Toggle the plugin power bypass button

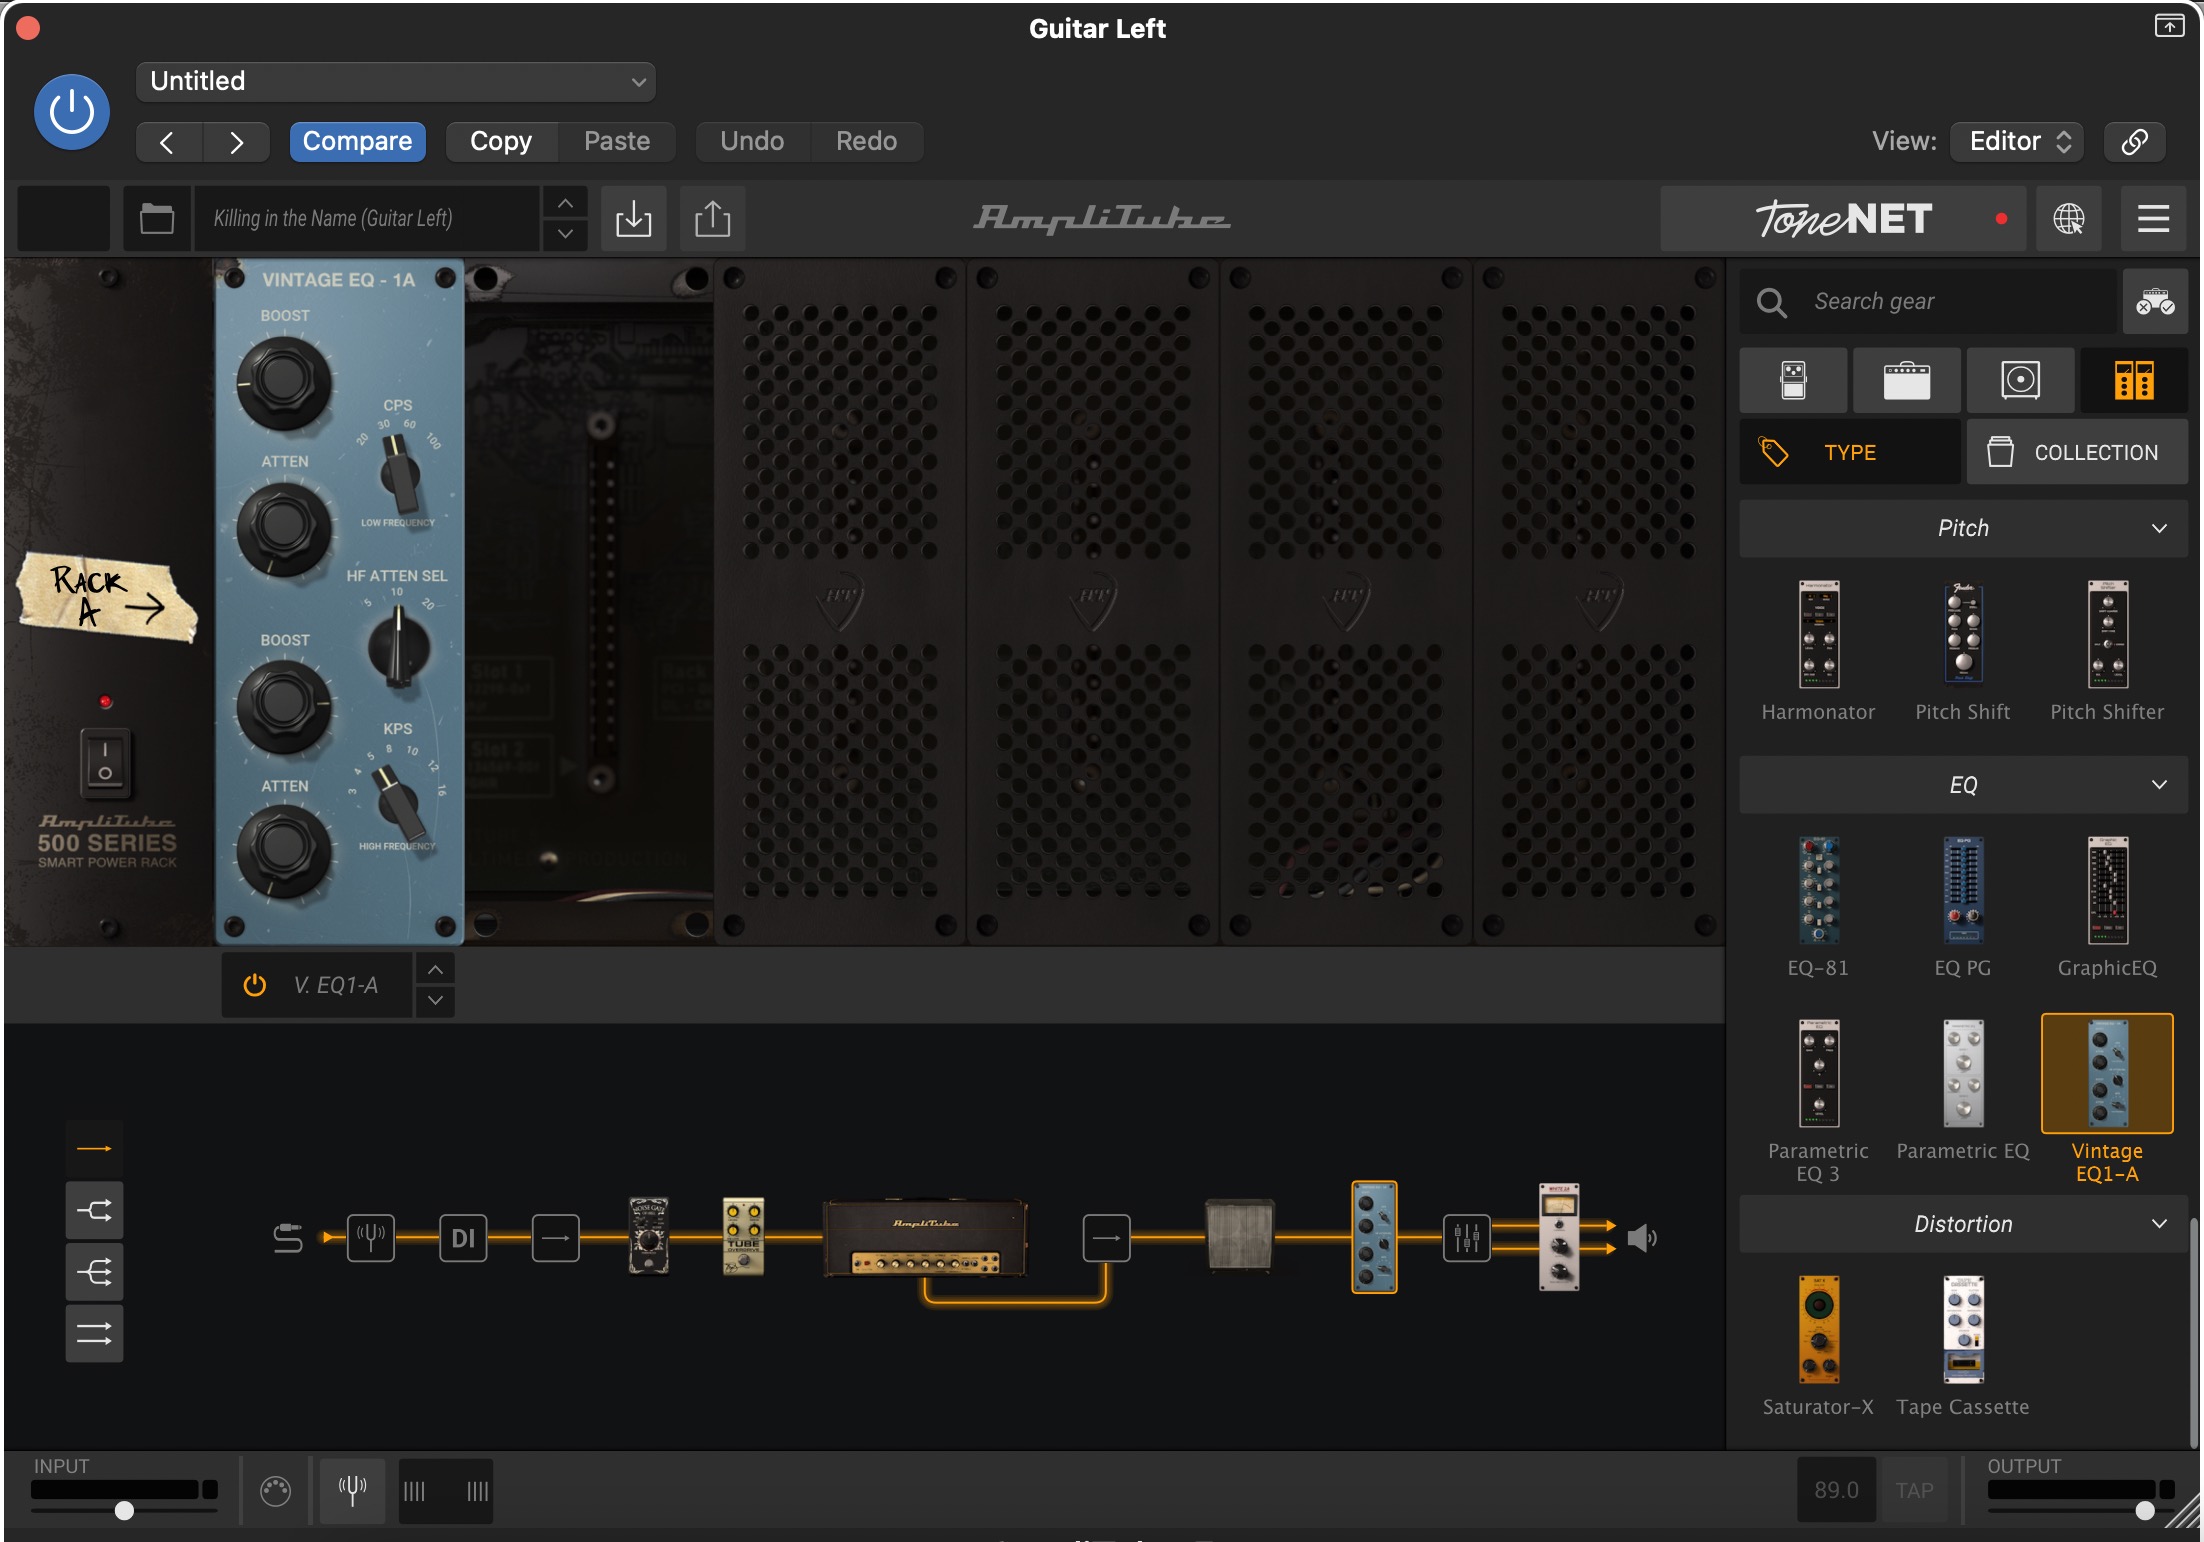[x=72, y=112]
